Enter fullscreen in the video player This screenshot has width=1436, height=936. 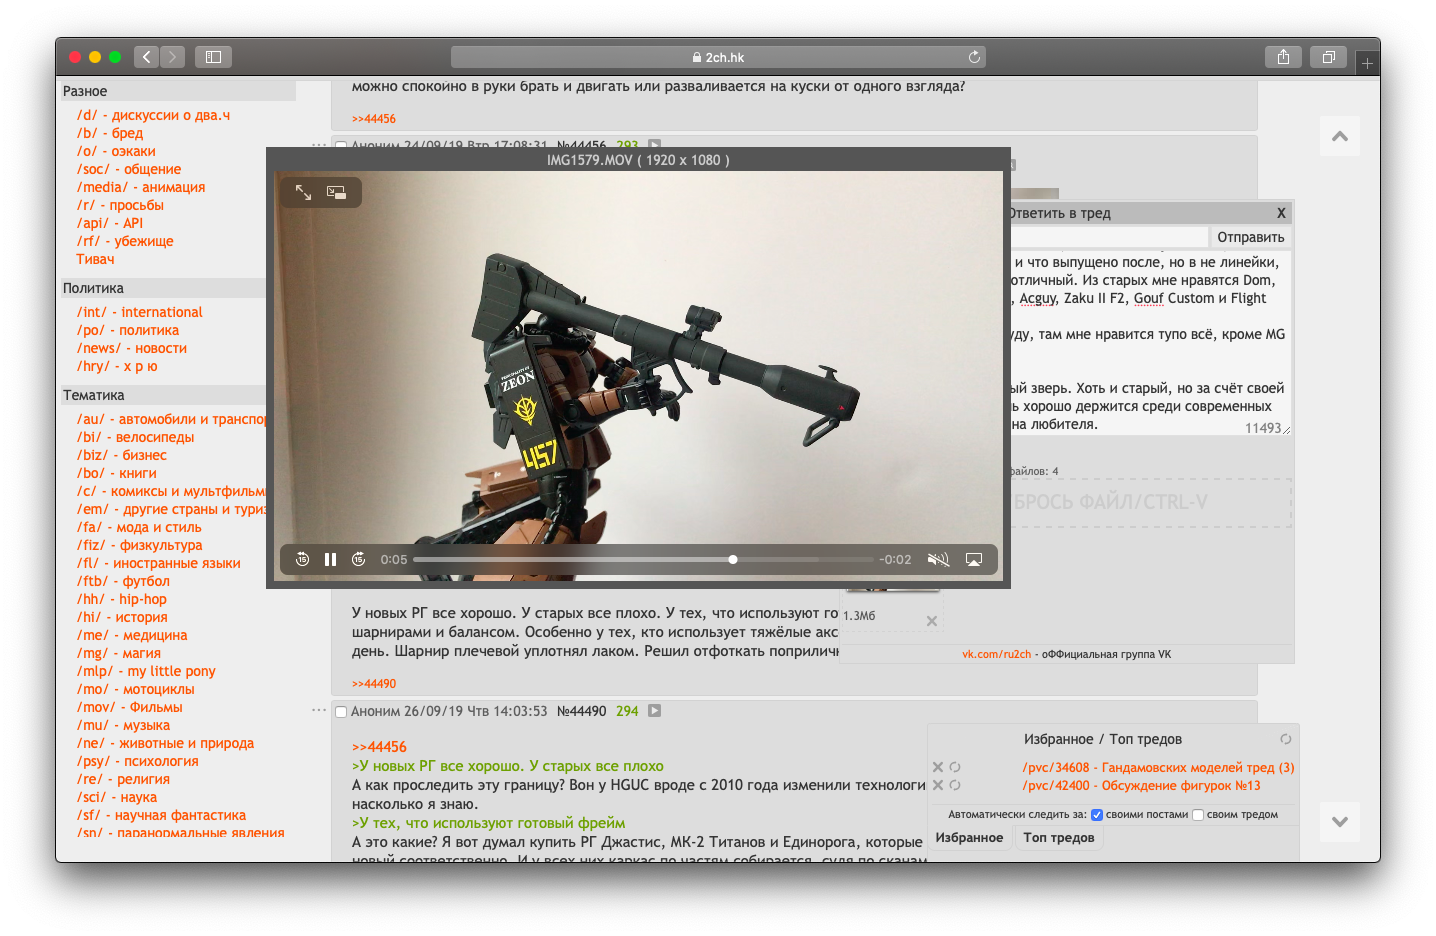(303, 192)
